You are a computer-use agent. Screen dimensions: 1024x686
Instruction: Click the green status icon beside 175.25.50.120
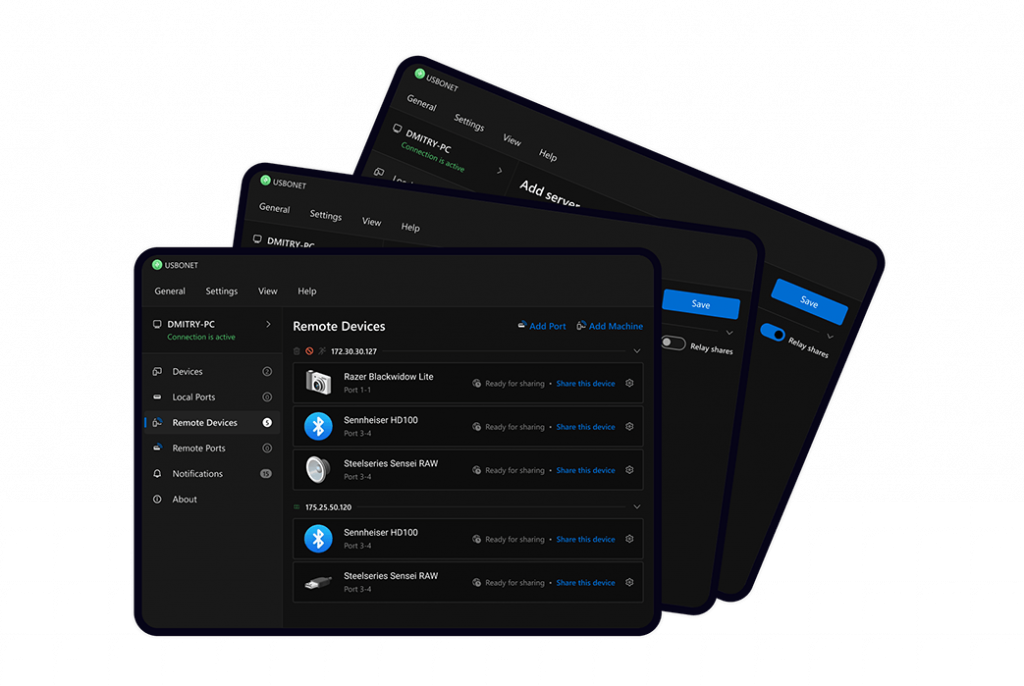(297, 507)
